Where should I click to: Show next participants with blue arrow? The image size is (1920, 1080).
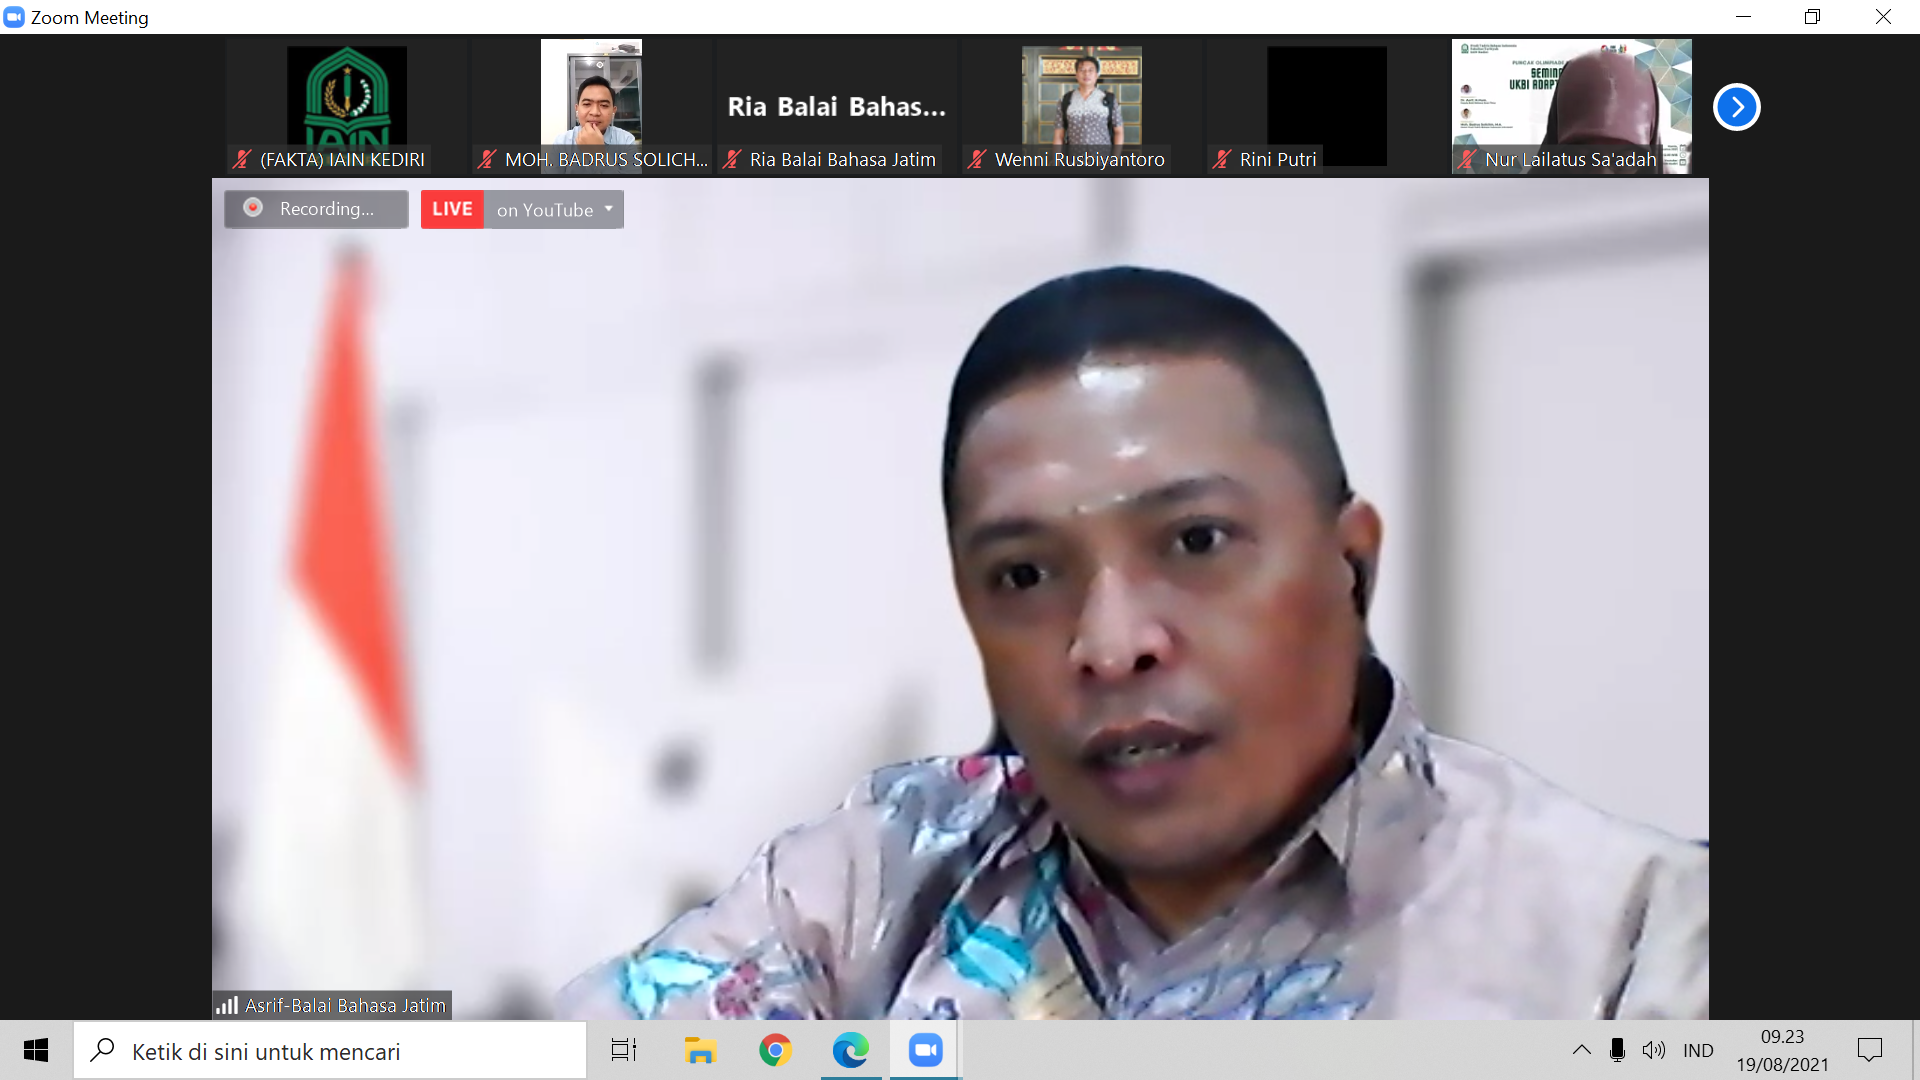(x=1736, y=107)
